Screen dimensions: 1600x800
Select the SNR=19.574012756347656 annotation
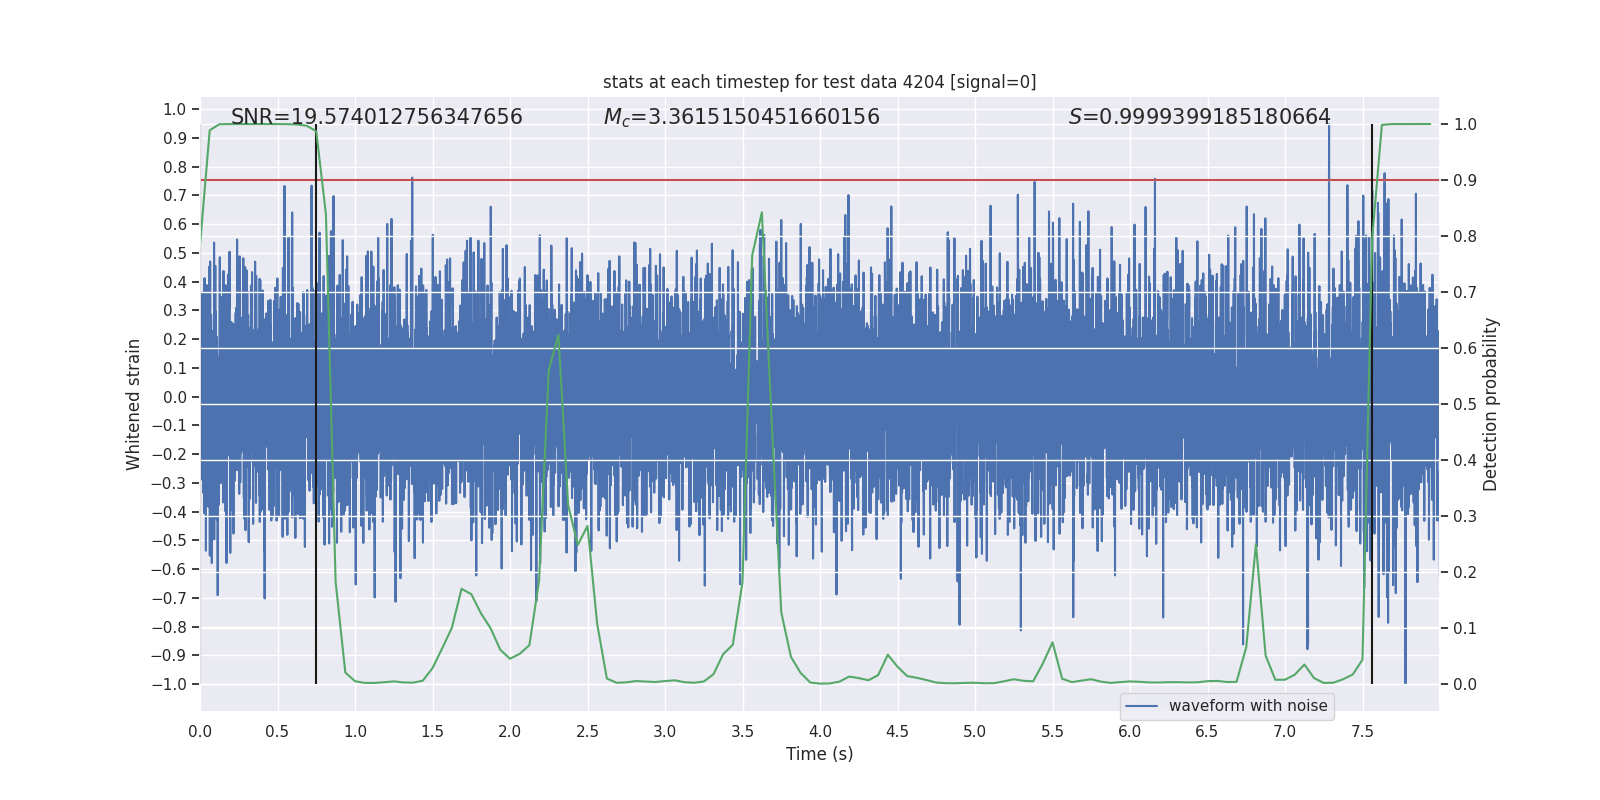tap(377, 117)
